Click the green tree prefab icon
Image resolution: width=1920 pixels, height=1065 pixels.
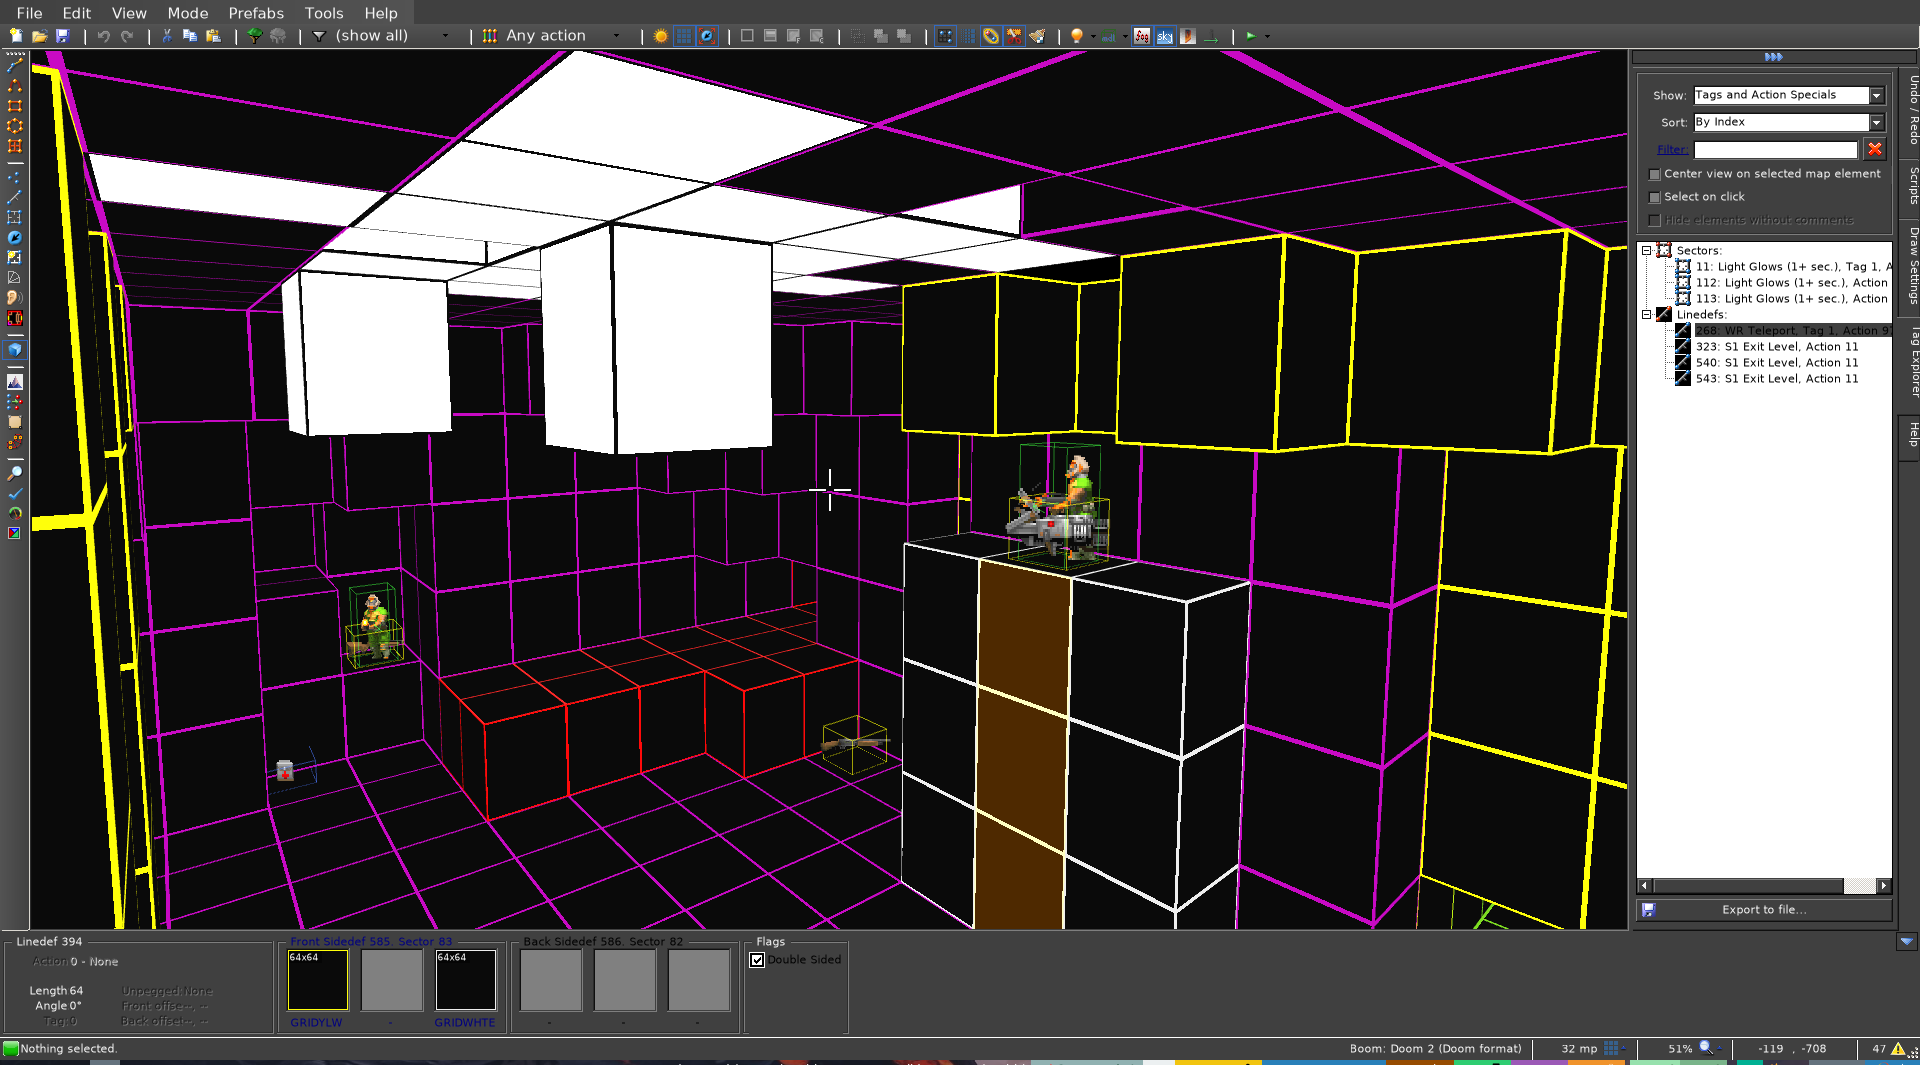coord(255,36)
